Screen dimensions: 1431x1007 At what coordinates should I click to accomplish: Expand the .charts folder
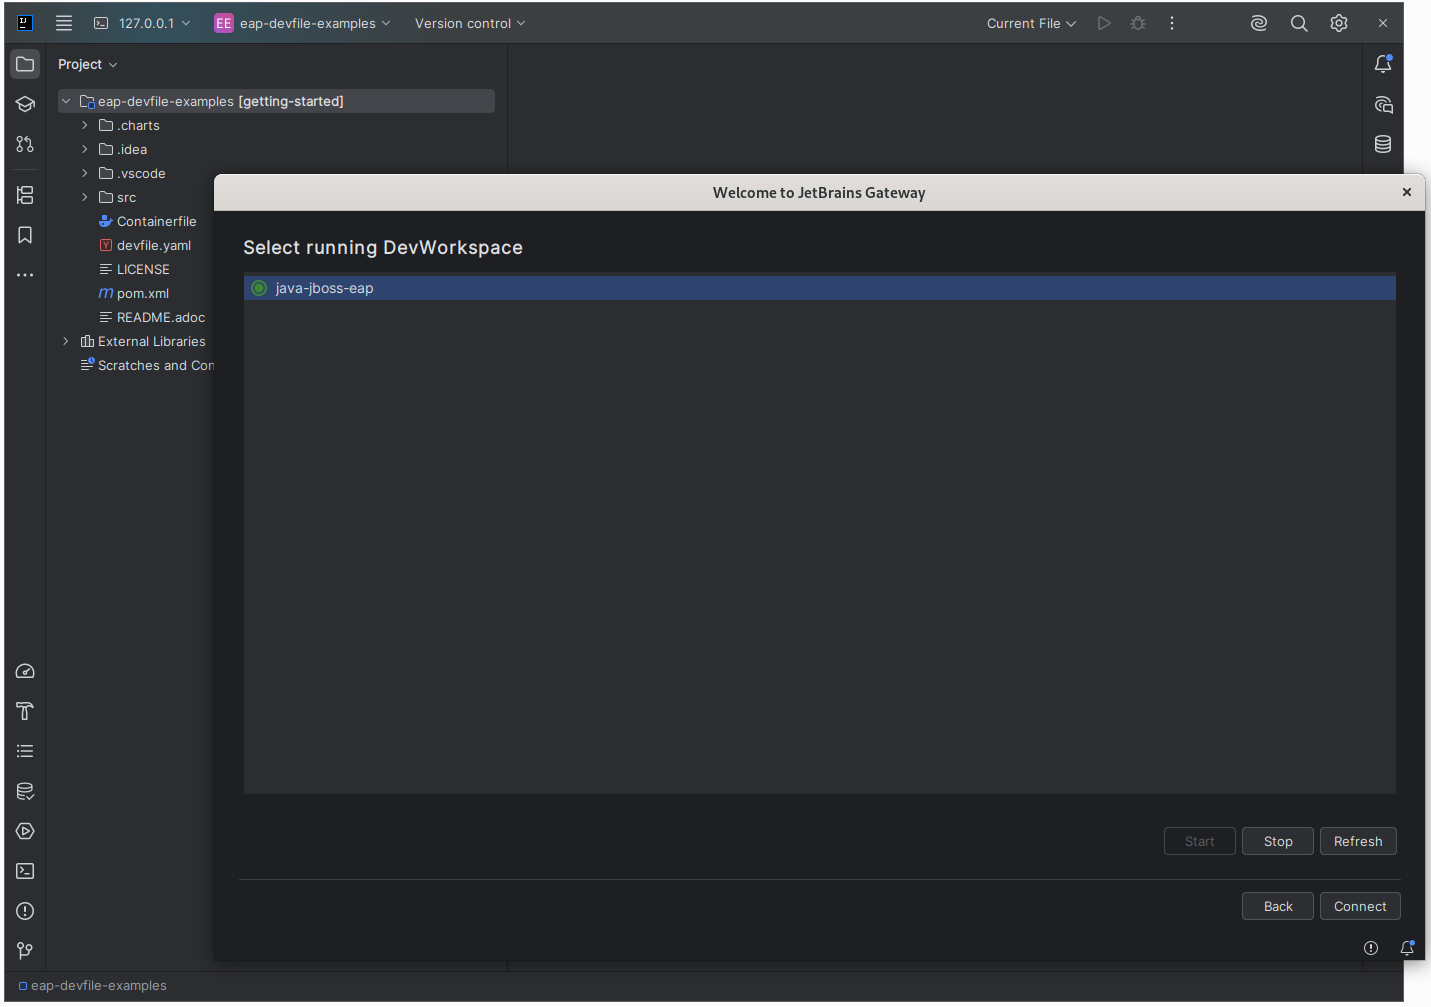85,125
